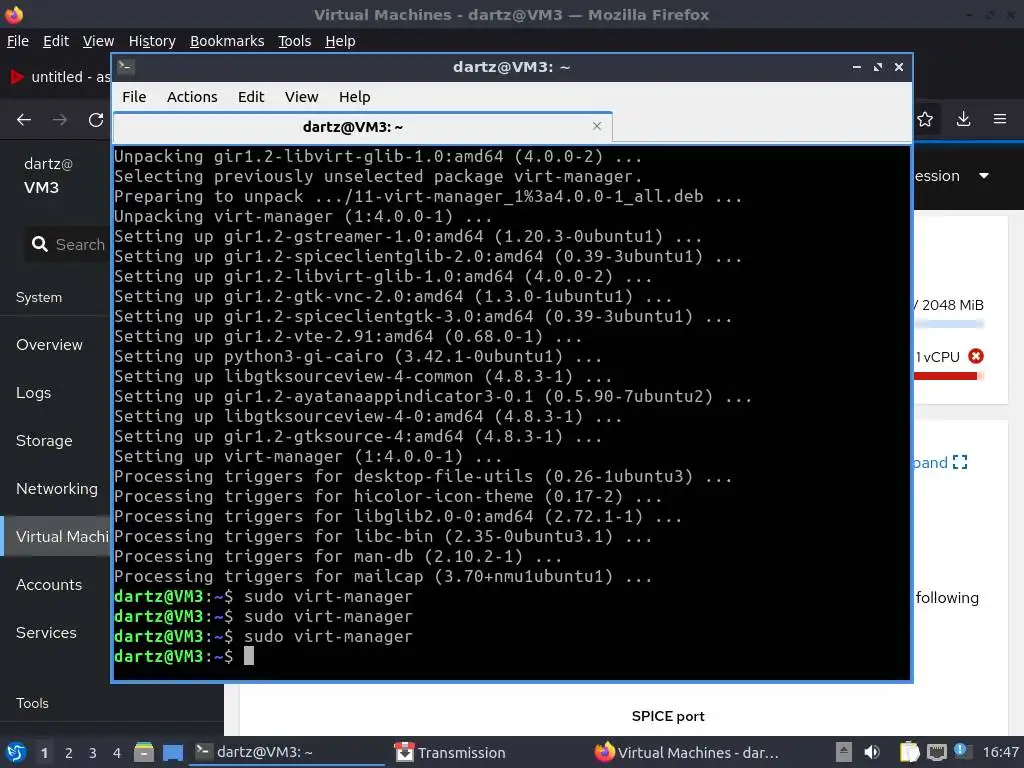This screenshot has width=1024, height=768.
Task: Click the red vCPU error icon
Action: tap(976, 356)
